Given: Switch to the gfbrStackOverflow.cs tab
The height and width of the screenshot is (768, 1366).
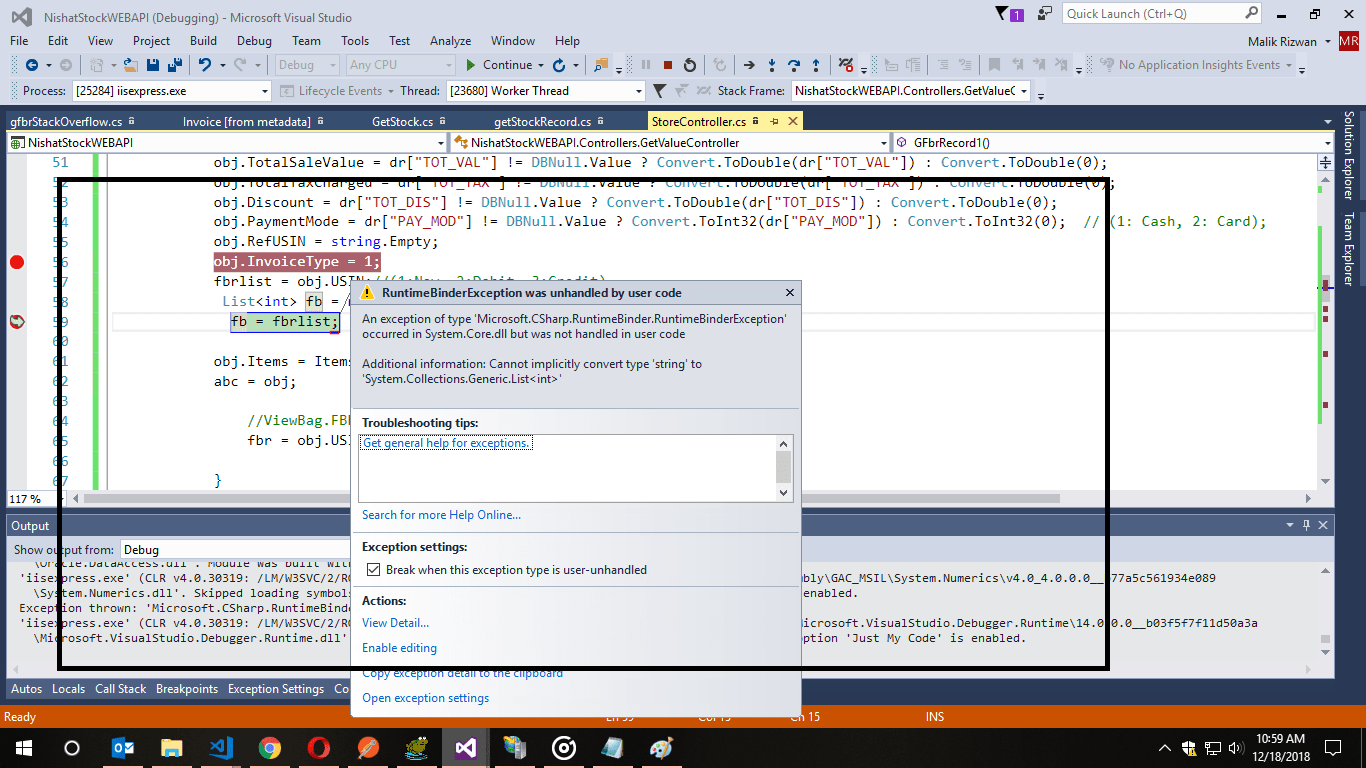Looking at the screenshot, I should (x=65, y=121).
